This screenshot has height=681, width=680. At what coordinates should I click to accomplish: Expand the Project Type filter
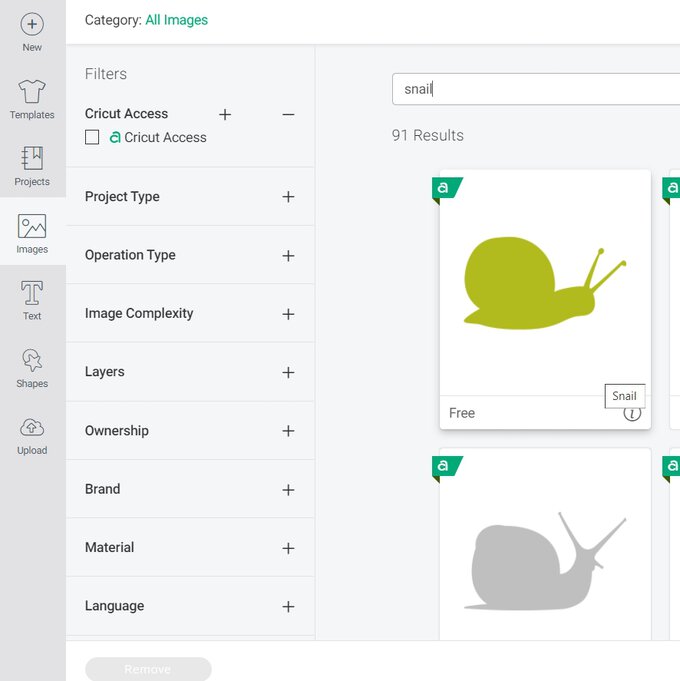pyautogui.click(x=288, y=197)
